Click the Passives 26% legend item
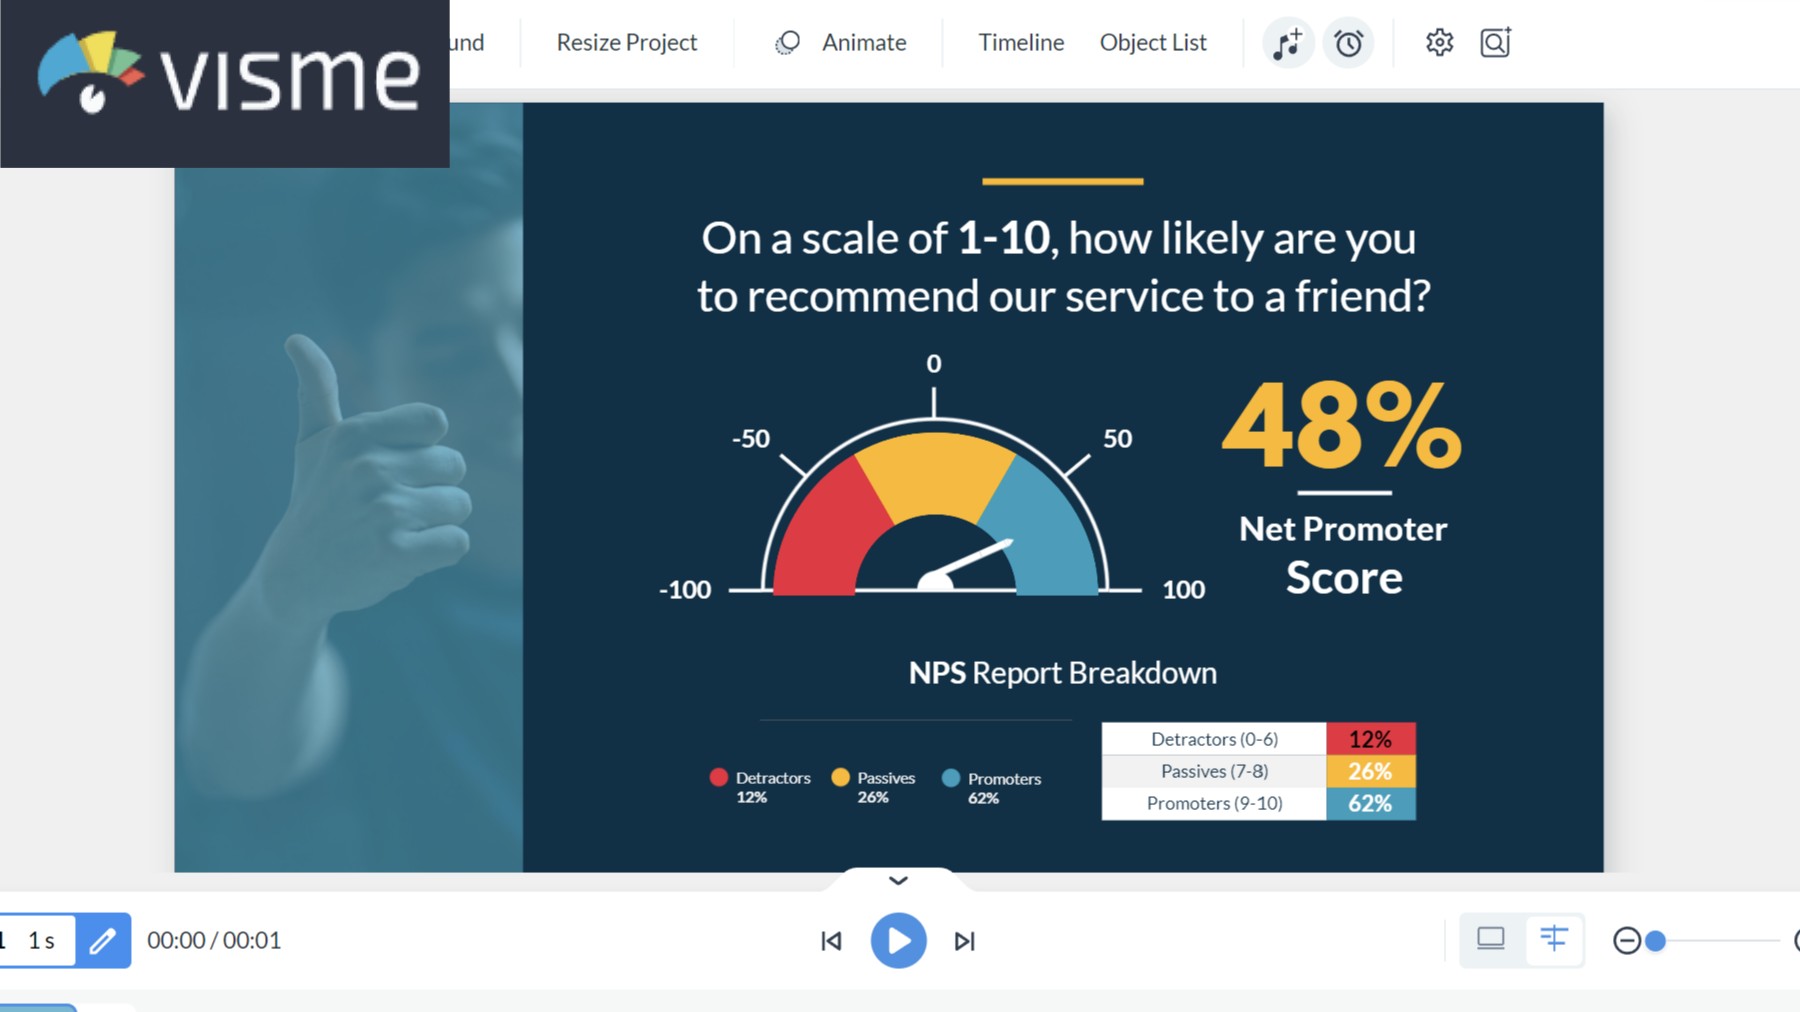This screenshot has height=1012, width=1800. pos(873,786)
